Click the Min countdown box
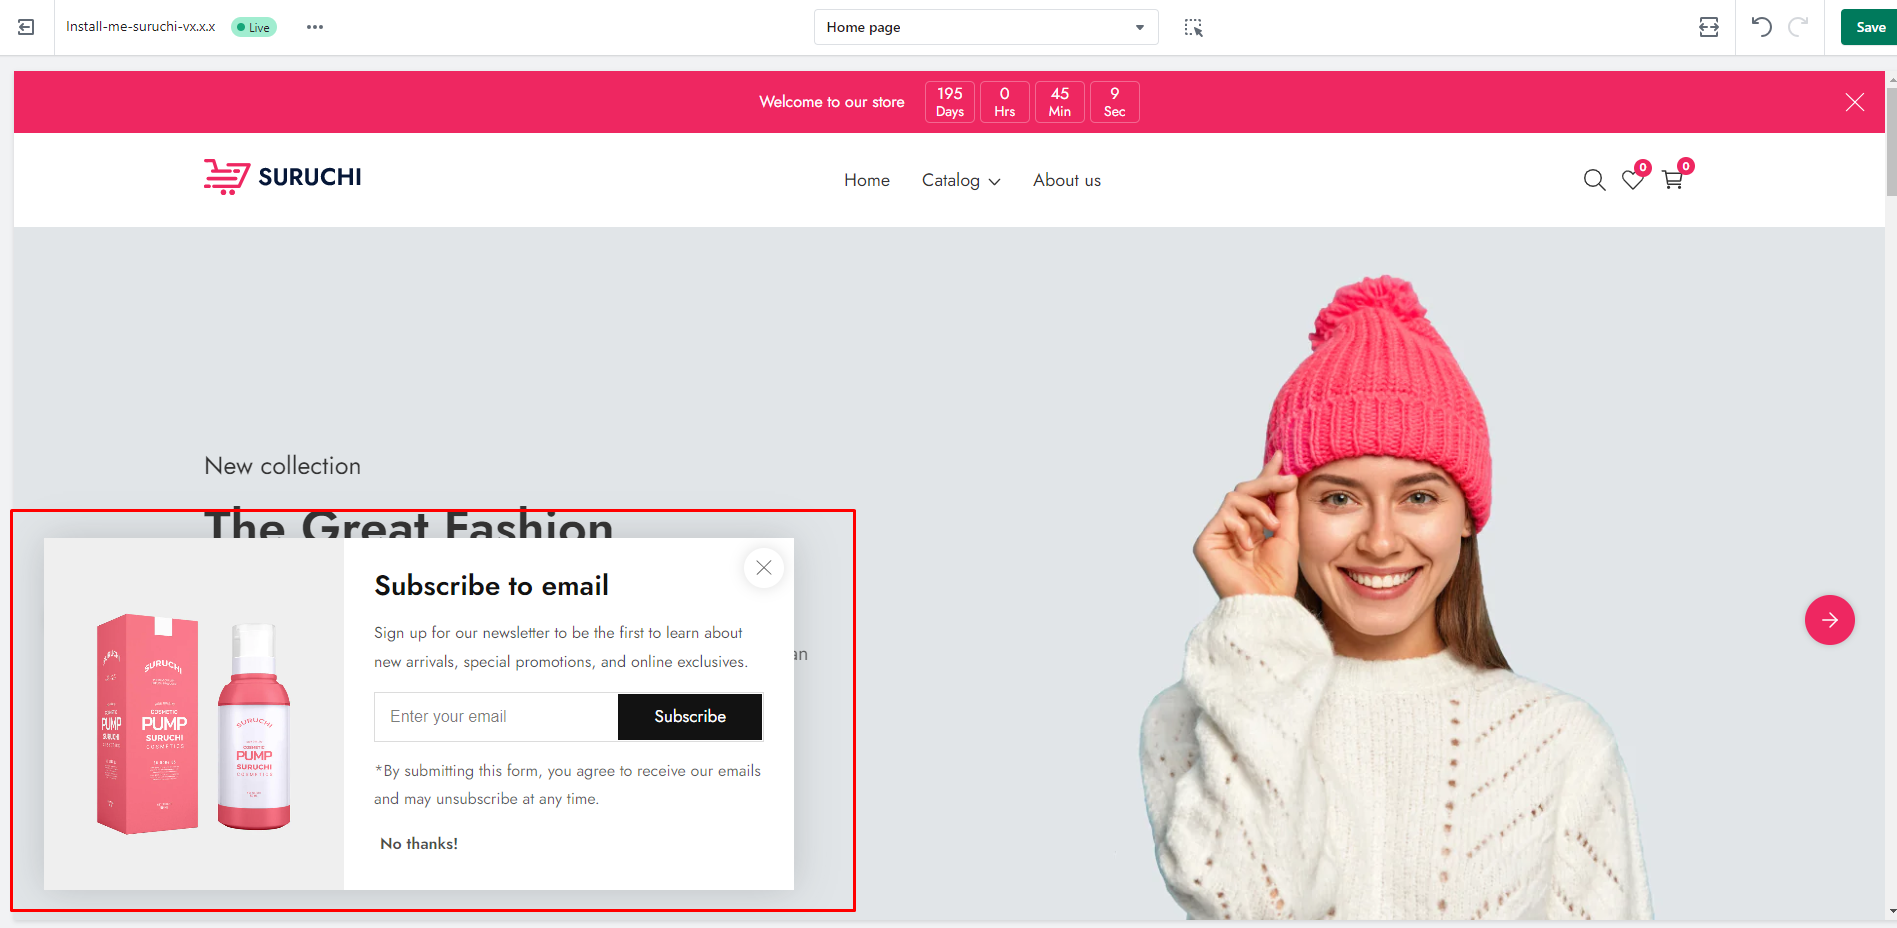The width and height of the screenshot is (1897, 928). coord(1060,102)
